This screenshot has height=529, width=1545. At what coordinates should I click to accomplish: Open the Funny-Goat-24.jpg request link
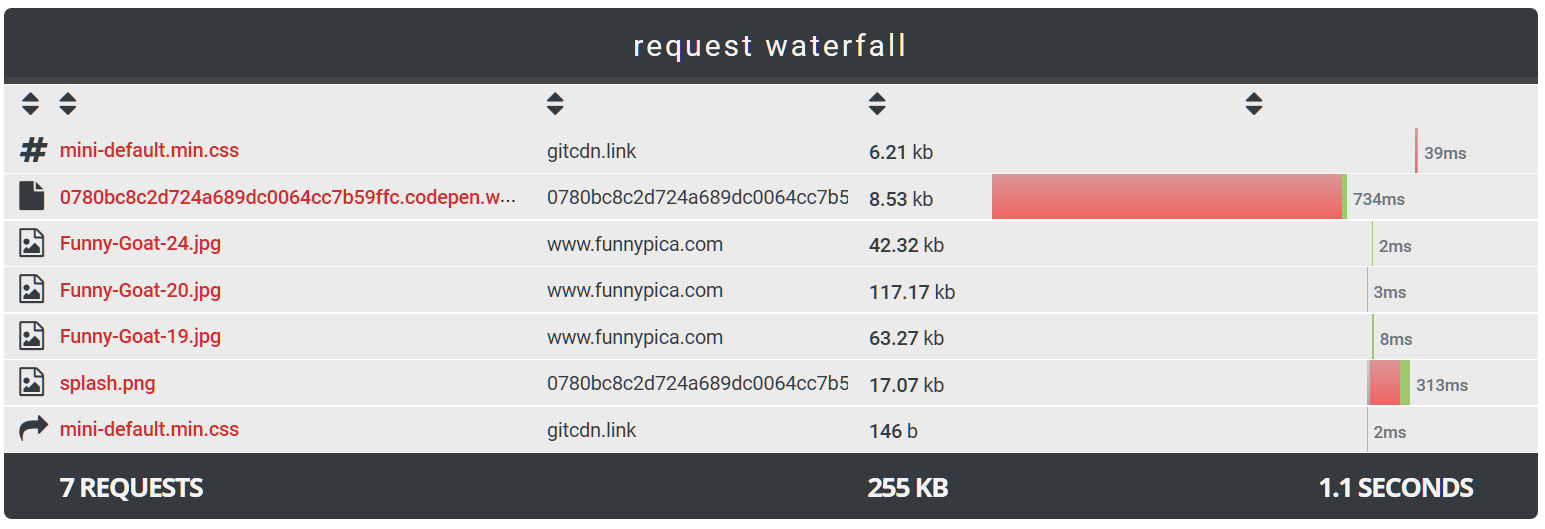coord(140,244)
